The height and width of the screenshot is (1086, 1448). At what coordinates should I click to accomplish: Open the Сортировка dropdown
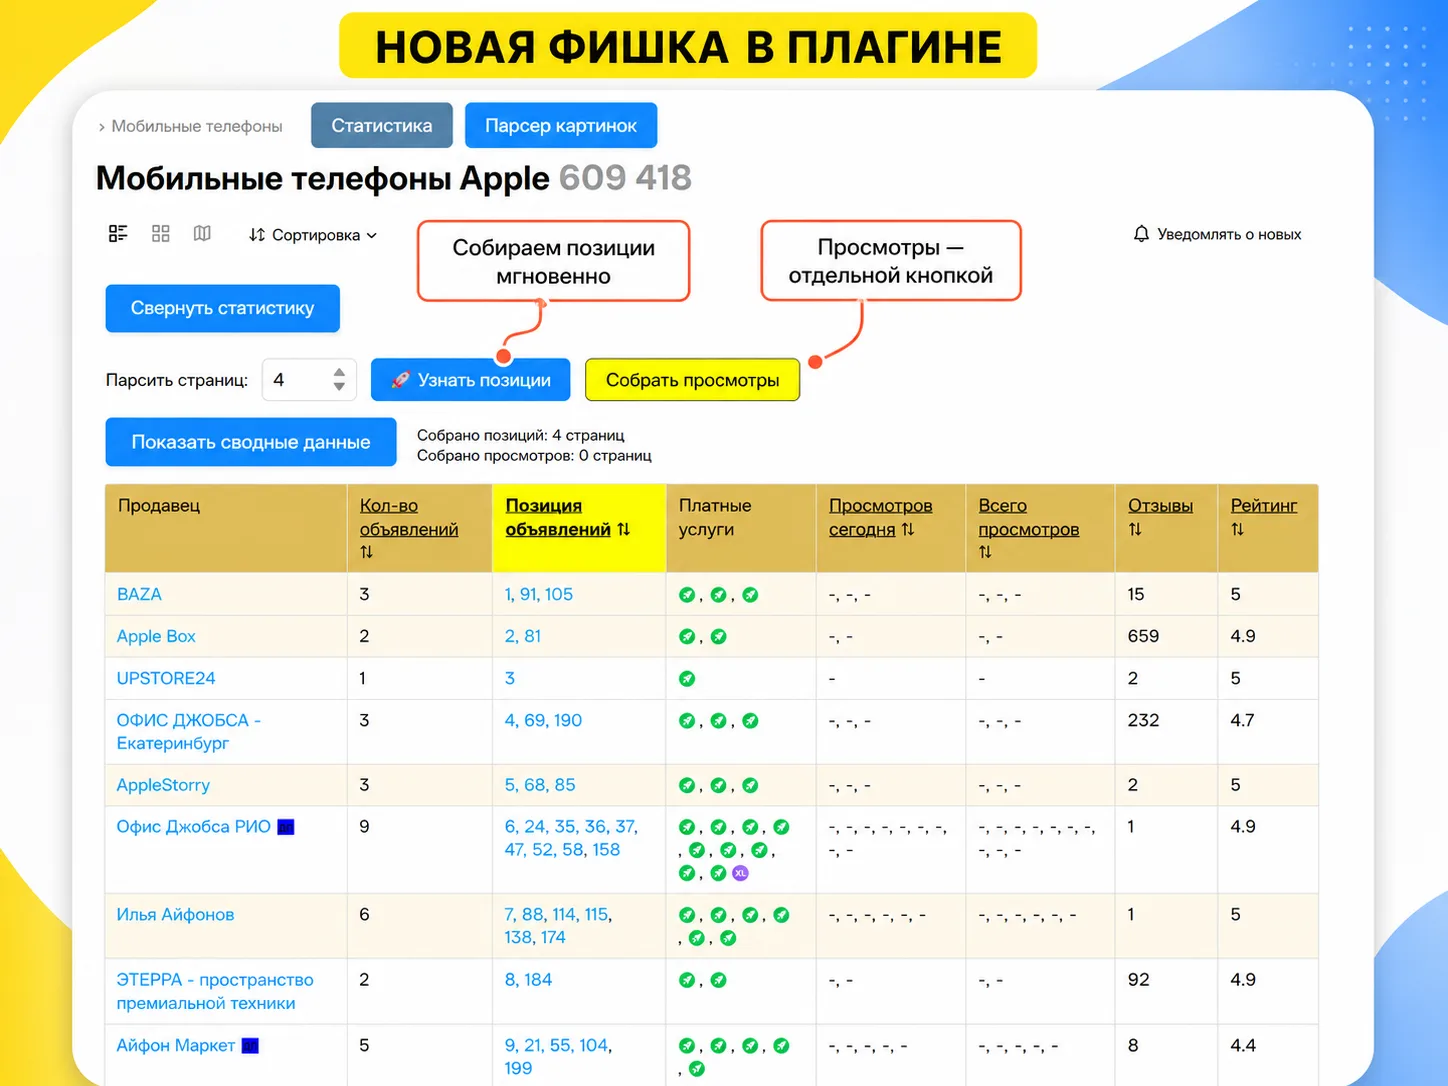click(x=313, y=235)
